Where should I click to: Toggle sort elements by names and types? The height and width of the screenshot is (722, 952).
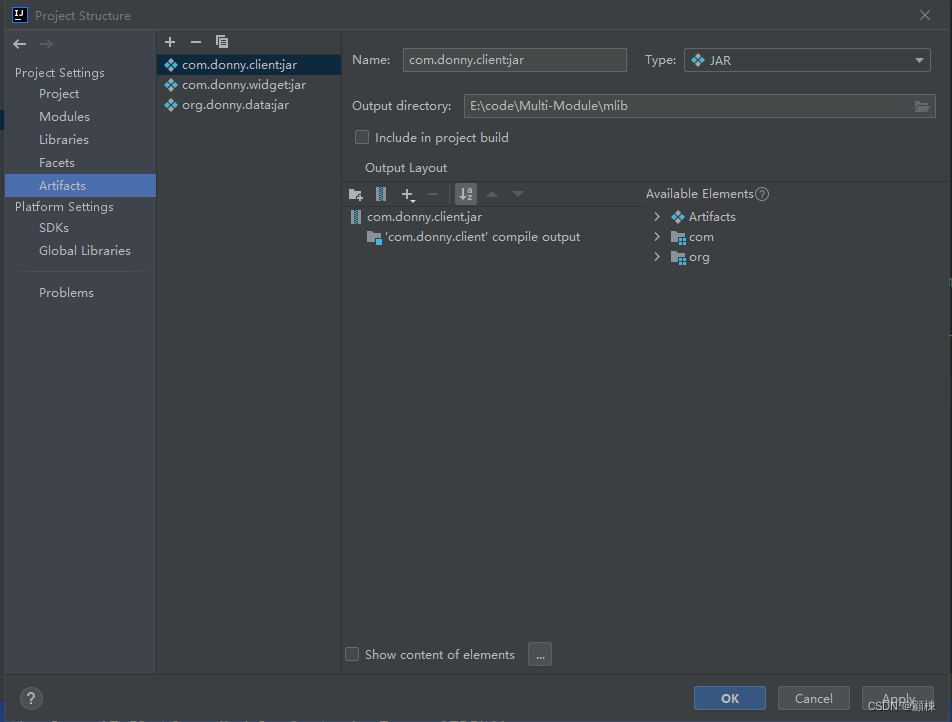coord(466,194)
